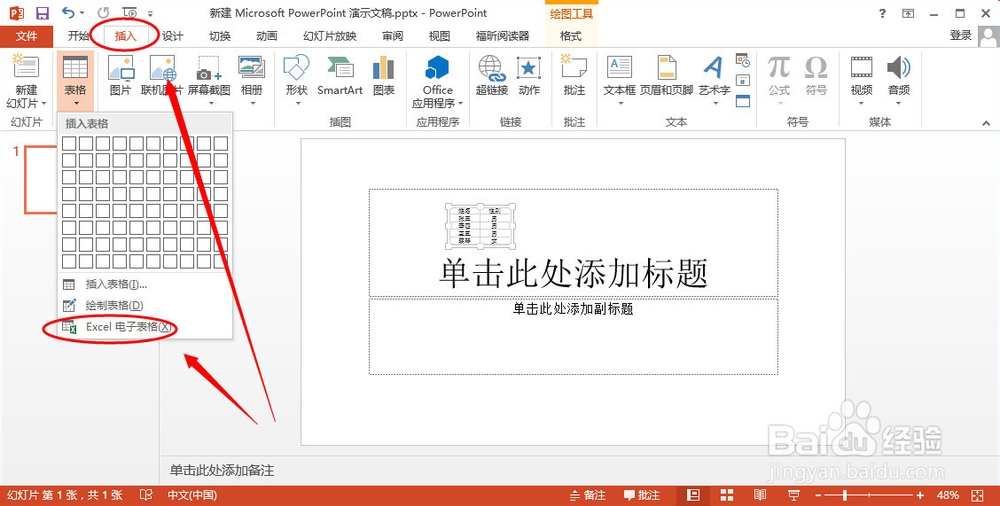
Task: Click the slide number small icon
Action: (x=742, y=81)
